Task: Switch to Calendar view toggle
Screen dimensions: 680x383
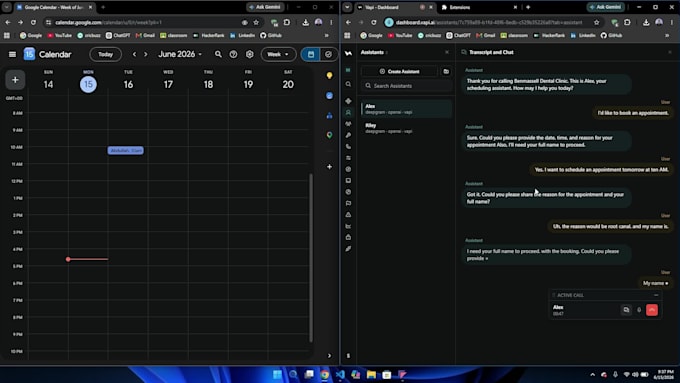Action: [x=311, y=54]
